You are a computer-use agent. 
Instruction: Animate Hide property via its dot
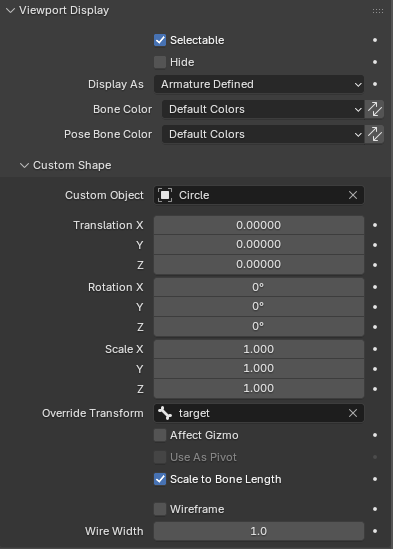[x=375, y=62]
